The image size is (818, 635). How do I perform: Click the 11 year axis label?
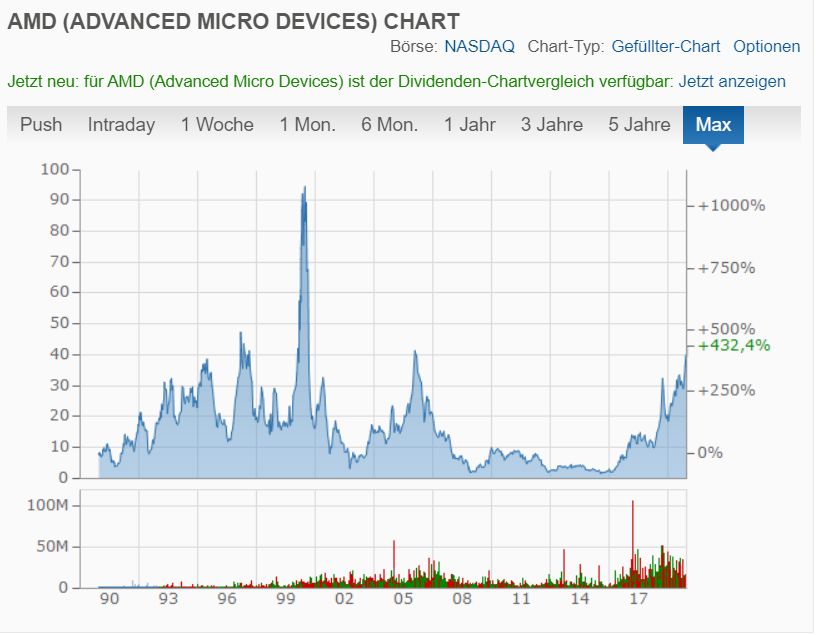pyautogui.click(x=521, y=598)
